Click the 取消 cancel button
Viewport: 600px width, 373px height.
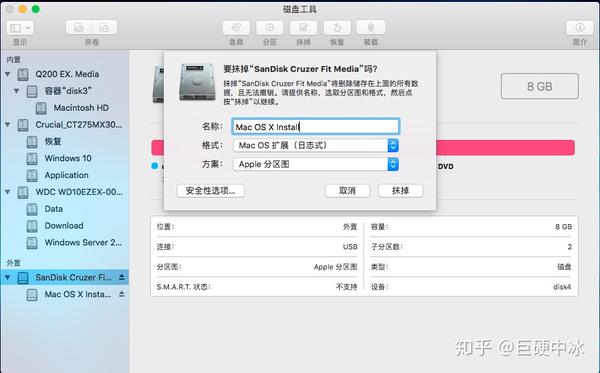coord(347,191)
